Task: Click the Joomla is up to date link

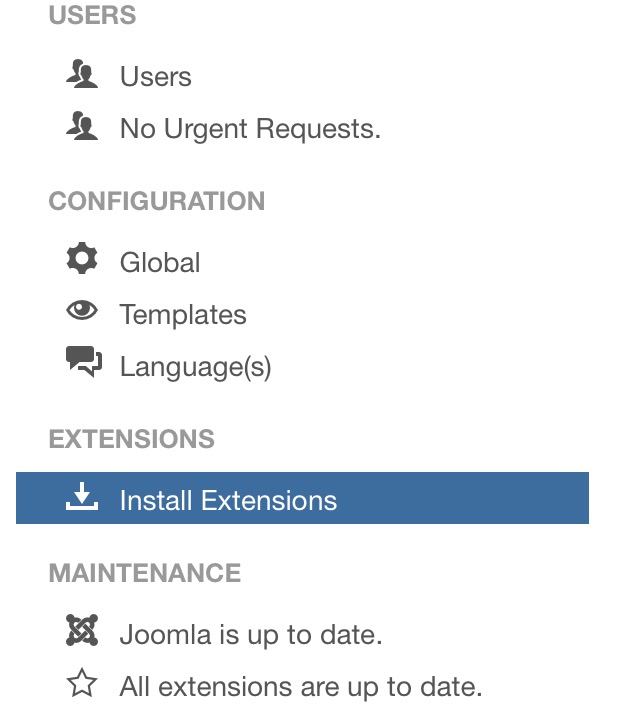Action: (x=251, y=634)
